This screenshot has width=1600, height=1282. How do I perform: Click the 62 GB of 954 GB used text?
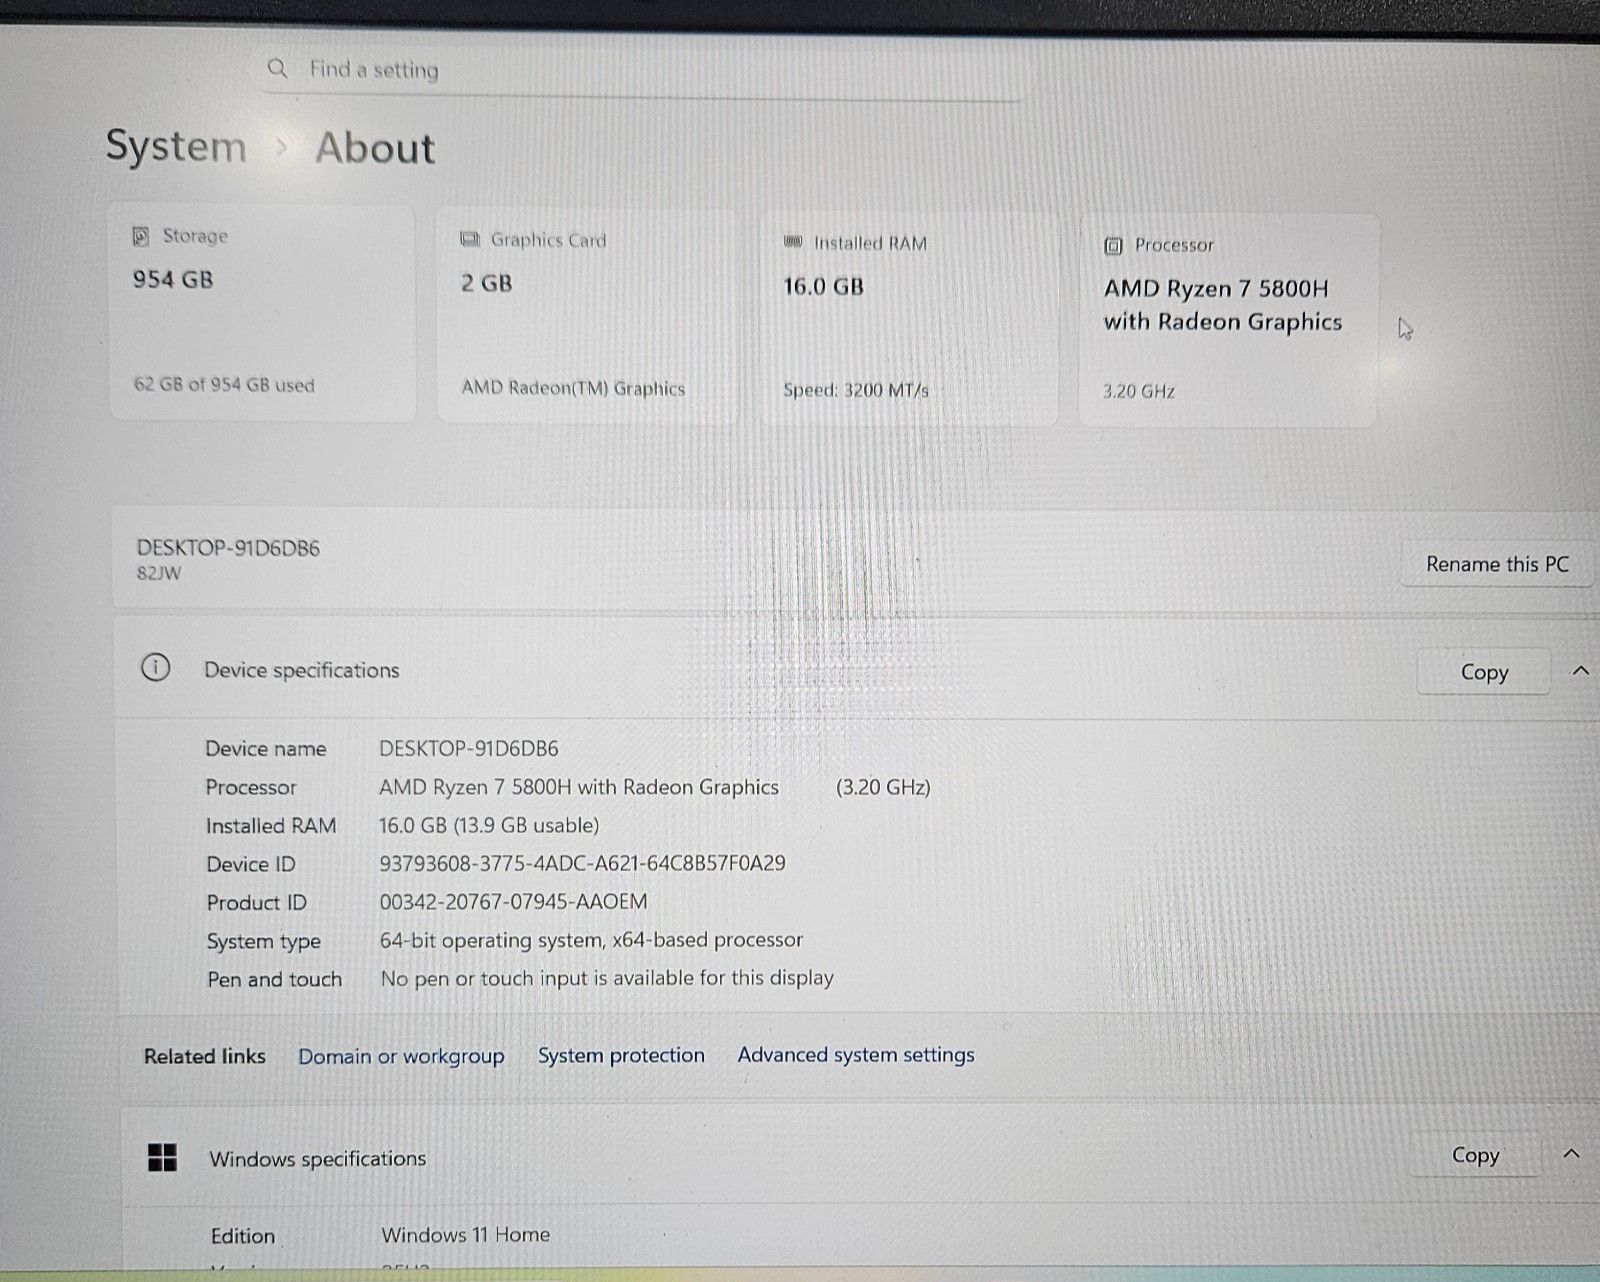(224, 384)
